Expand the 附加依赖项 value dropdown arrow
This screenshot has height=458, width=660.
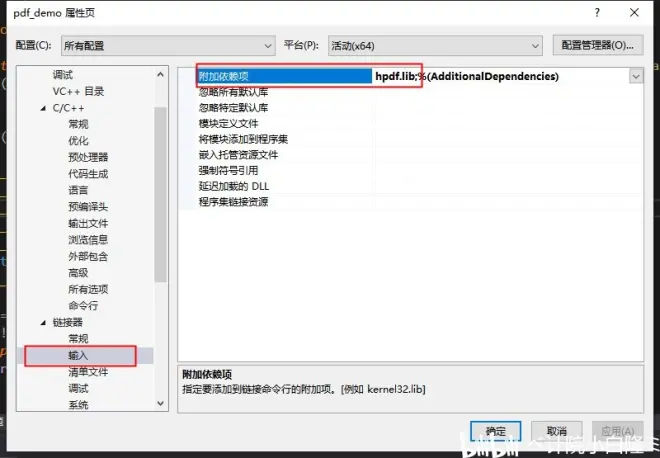[636, 76]
